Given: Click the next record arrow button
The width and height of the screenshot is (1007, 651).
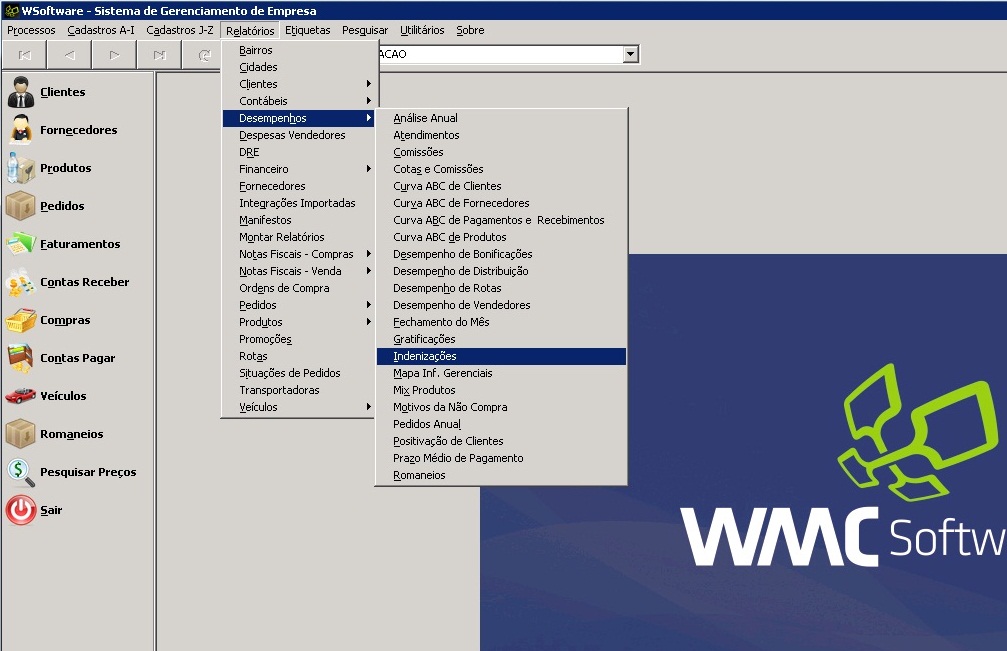Looking at the screenshot, I should point(115,55).
